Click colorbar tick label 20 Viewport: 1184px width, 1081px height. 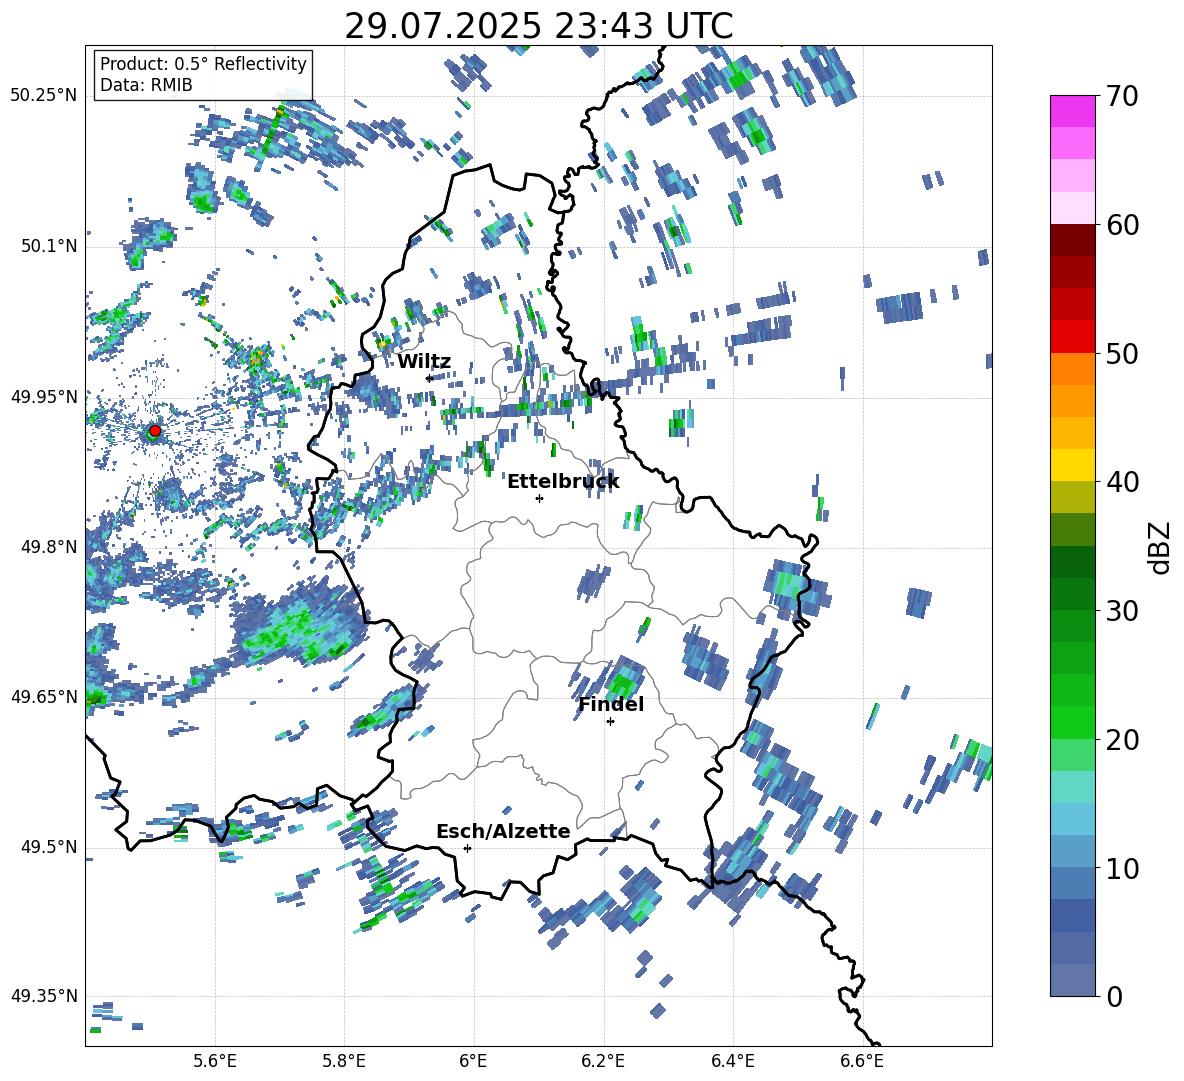(x=1122, y=740)
